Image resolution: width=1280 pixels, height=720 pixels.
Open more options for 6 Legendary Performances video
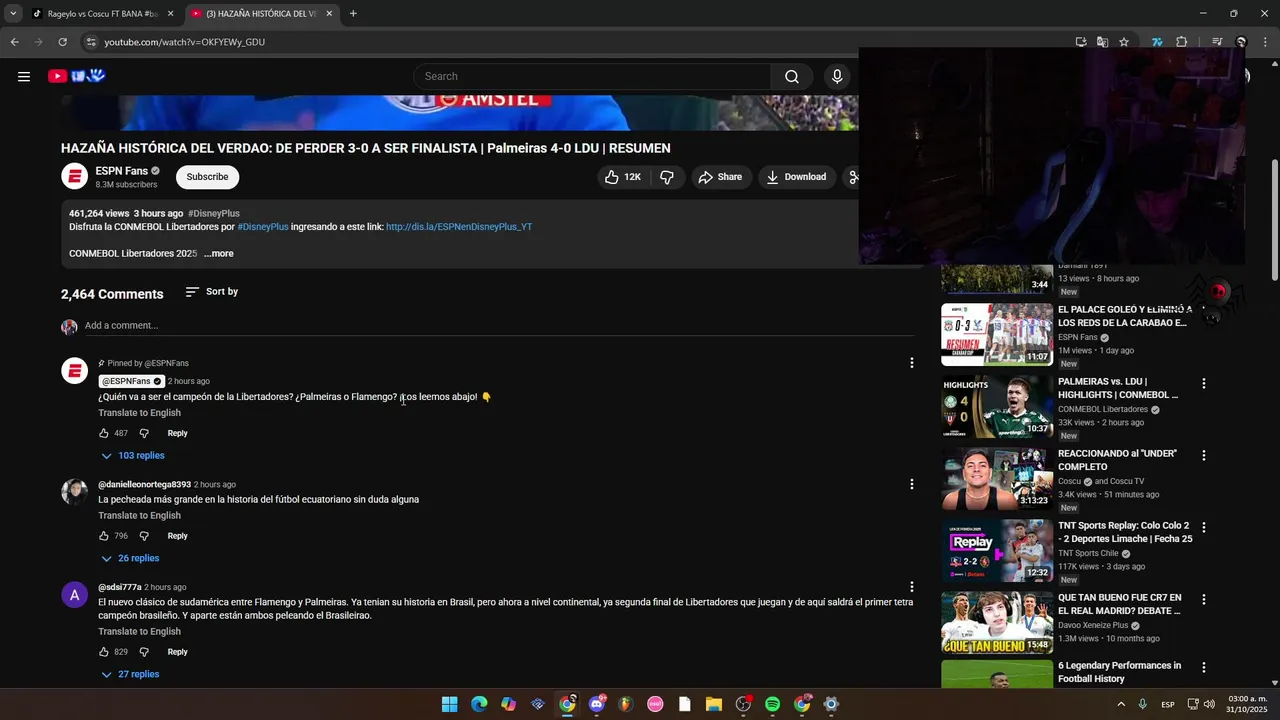(x=1203, y=668)
